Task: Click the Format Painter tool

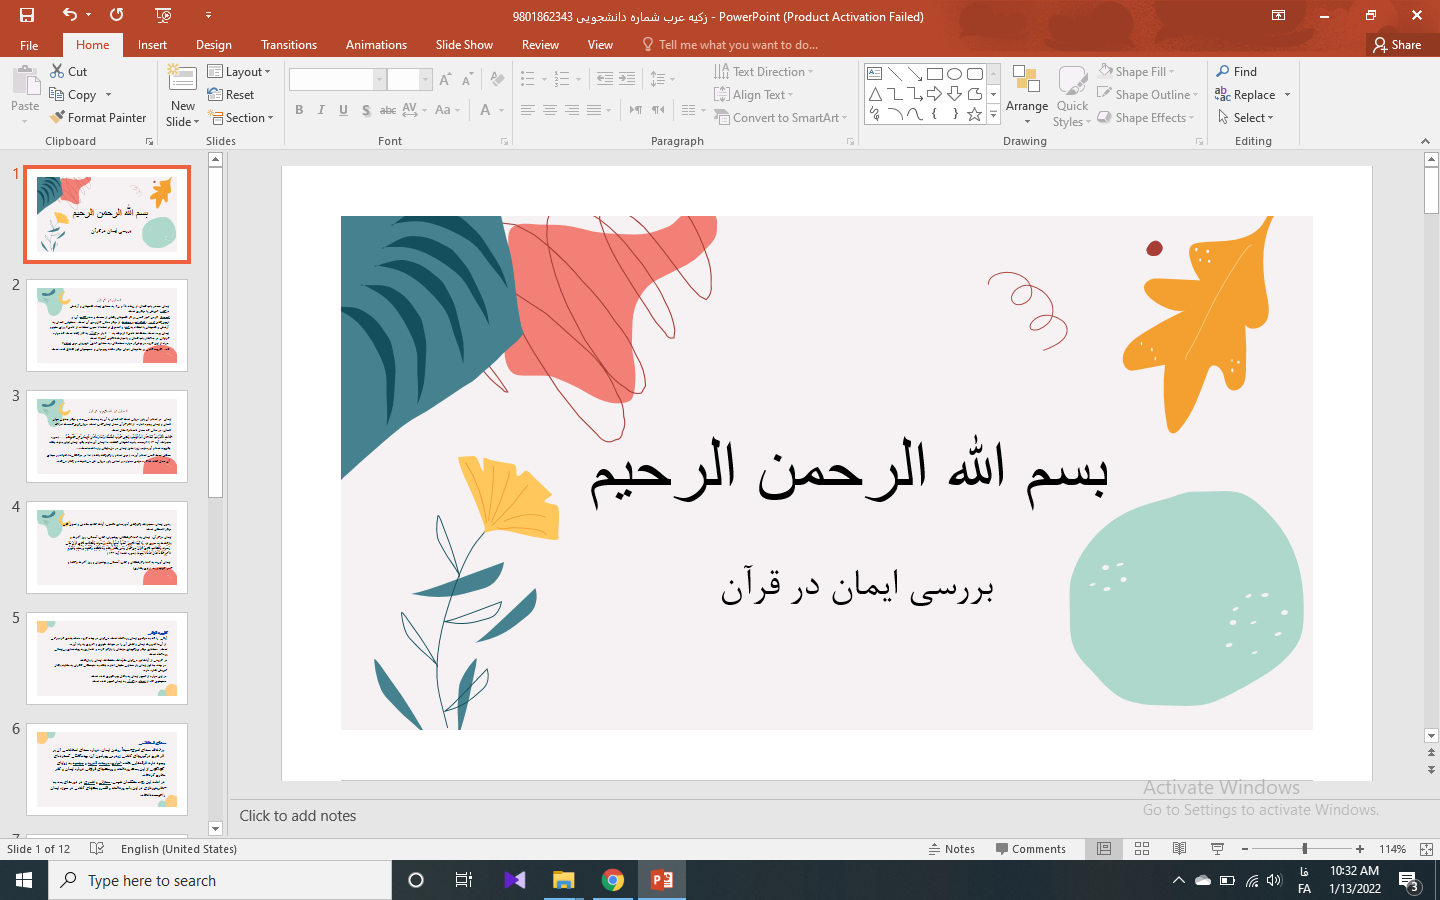Action: click(98, 118)
